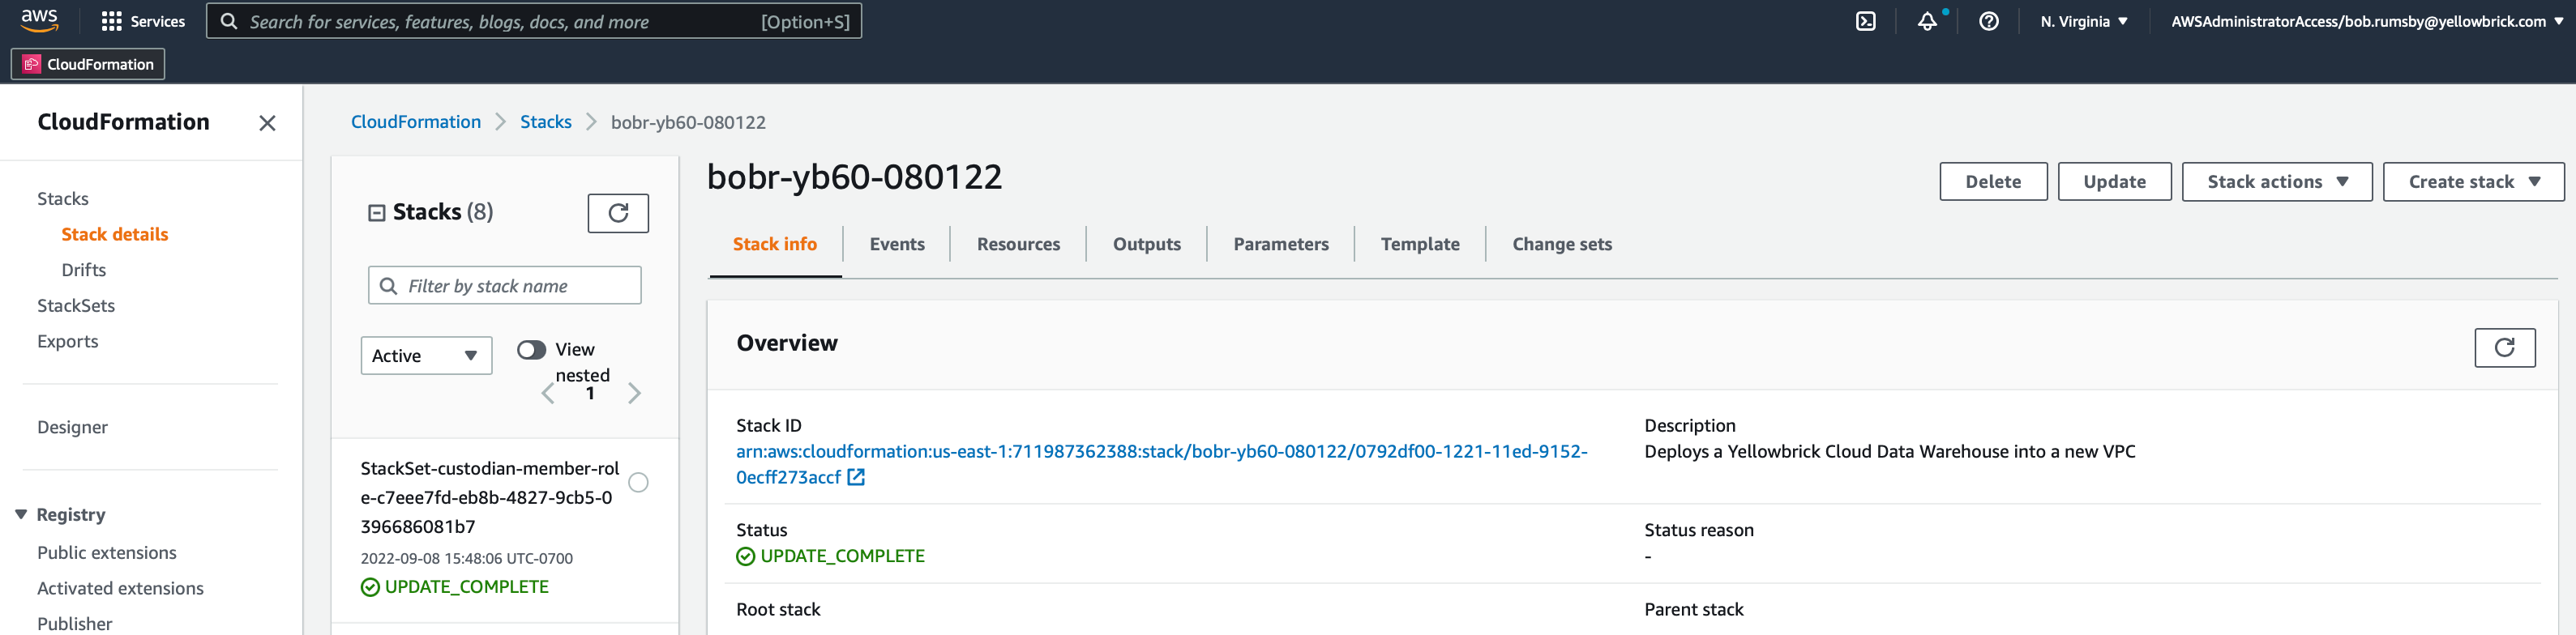Open Activated extensions in sidebar
Image resolution: width=2576 pixels, height=635 pixels.
[x=120, y=588]
